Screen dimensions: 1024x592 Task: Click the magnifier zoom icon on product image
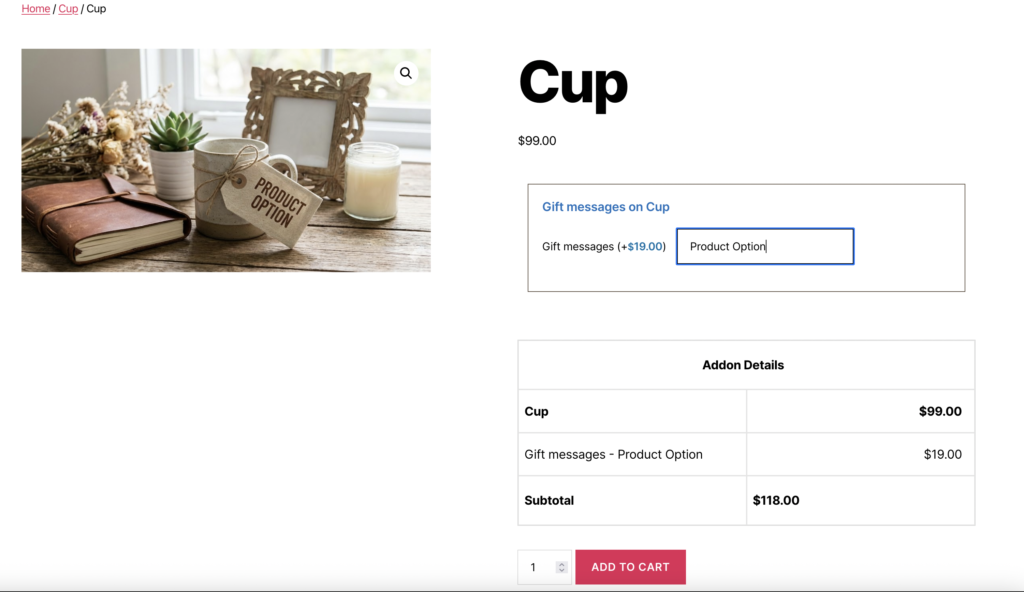[405, 73]
